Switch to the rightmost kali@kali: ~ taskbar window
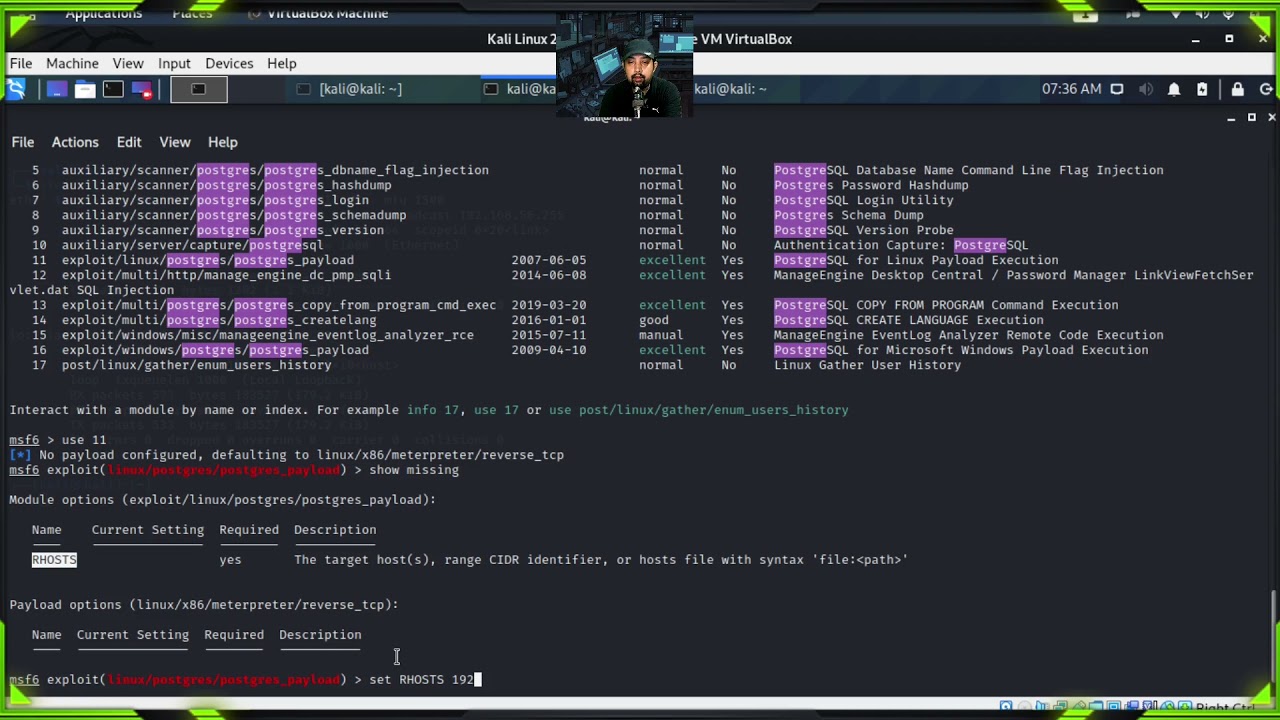This screenshot has width=1280, height=720. pos(730,89)
